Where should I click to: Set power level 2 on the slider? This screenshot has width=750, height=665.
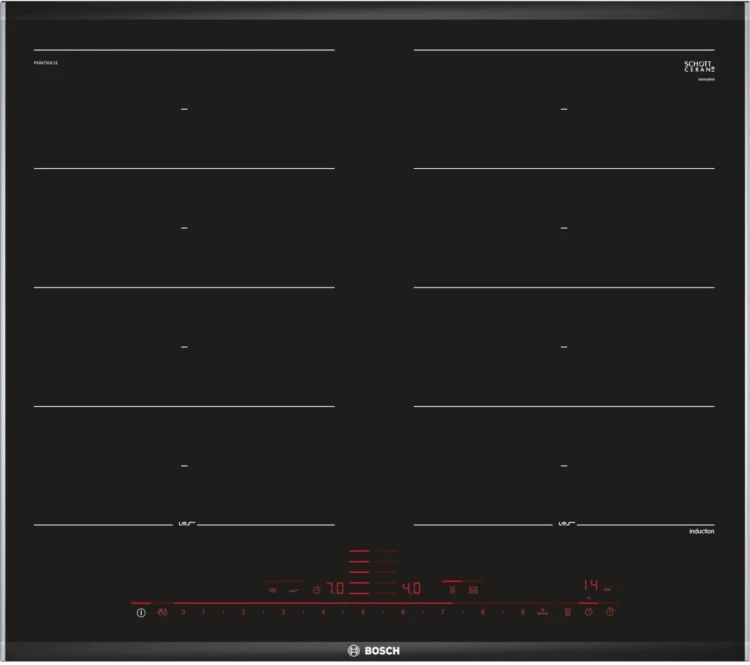(243, 612)
